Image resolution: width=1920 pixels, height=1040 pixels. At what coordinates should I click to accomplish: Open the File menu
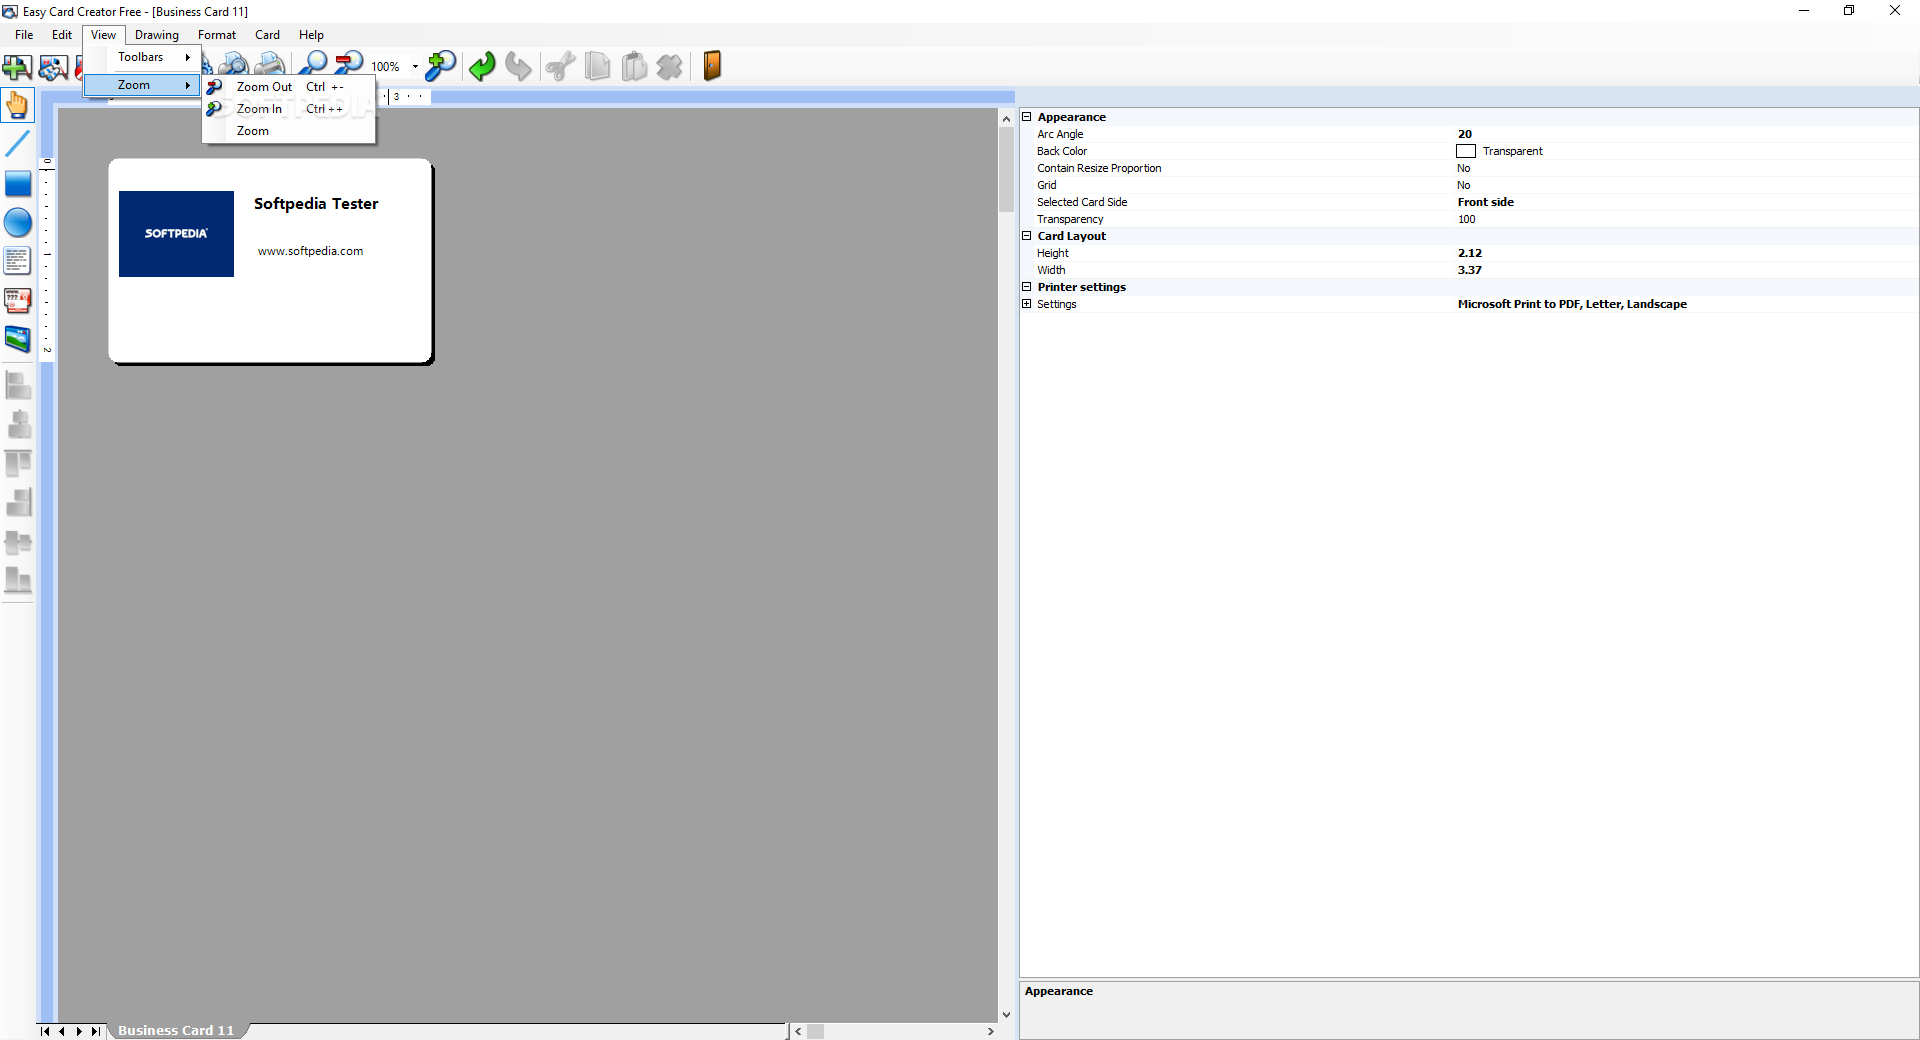[x=24, y=35]
